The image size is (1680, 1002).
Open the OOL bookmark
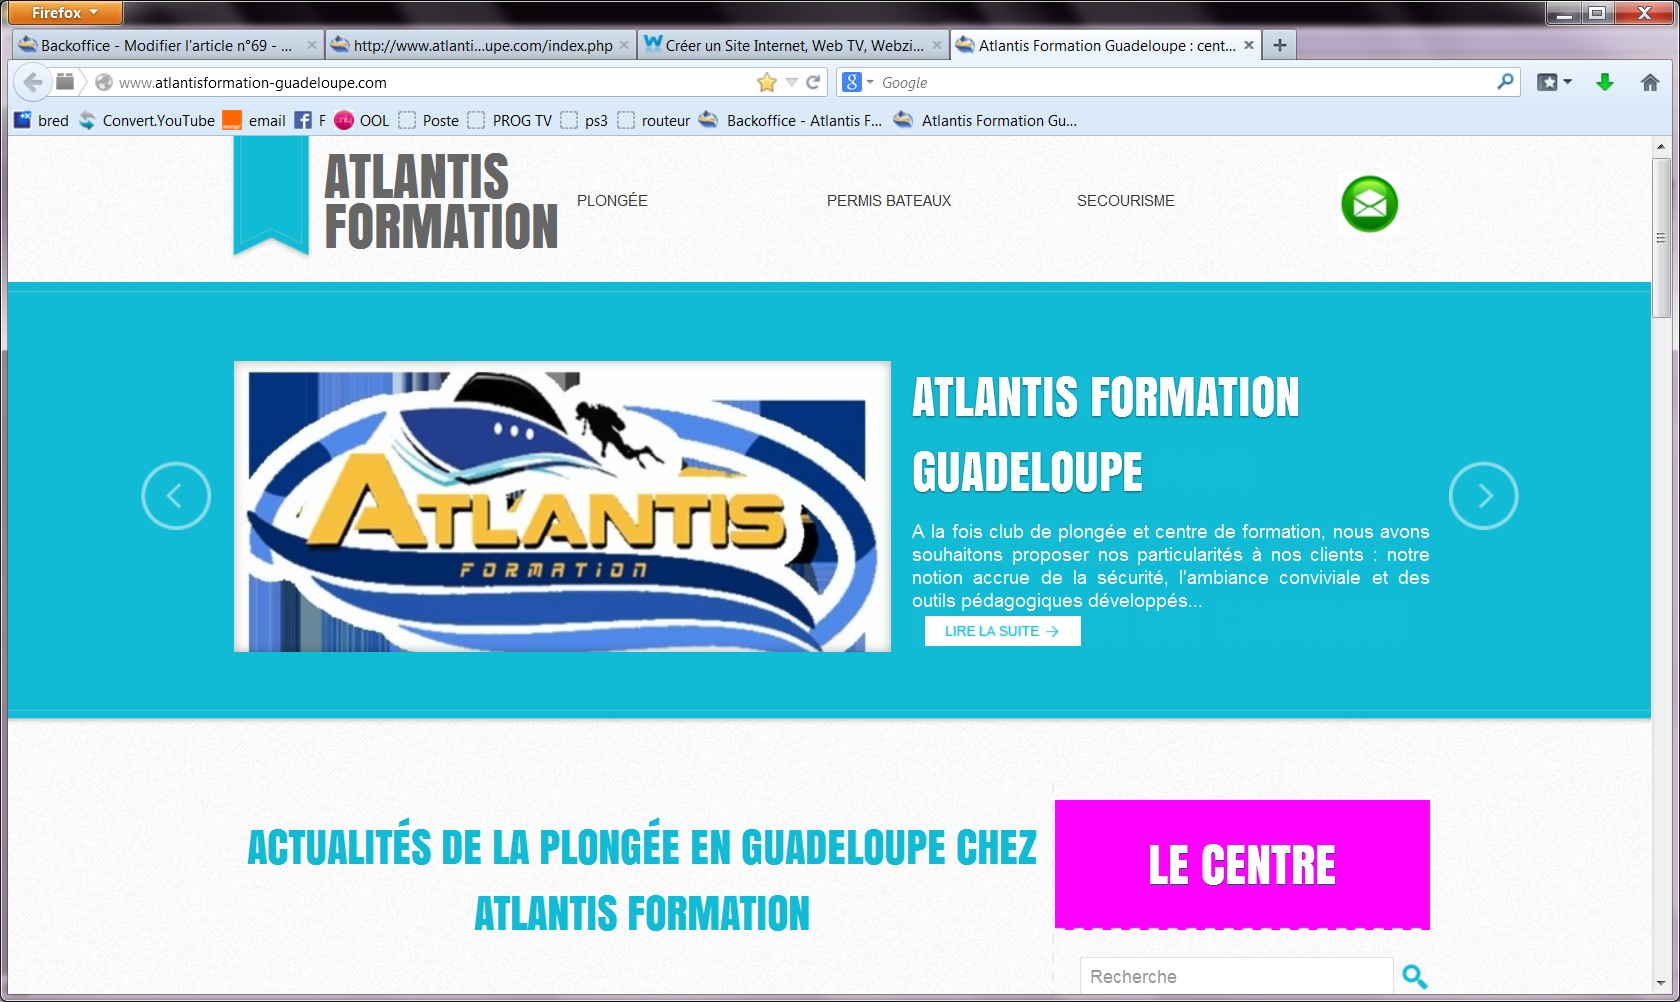pos(362,120)
